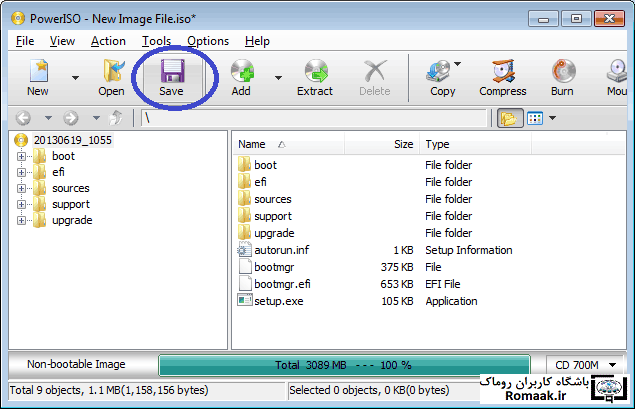Click the Forward navigation arrow
The image size is (635, 409).
click(71, 118)
